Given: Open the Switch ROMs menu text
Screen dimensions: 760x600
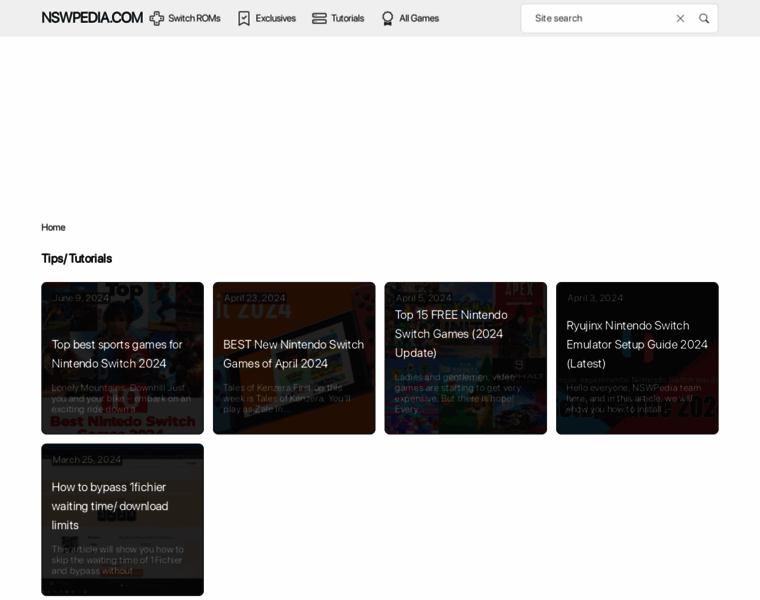Looking at the screenshot, I should (194, 18).
